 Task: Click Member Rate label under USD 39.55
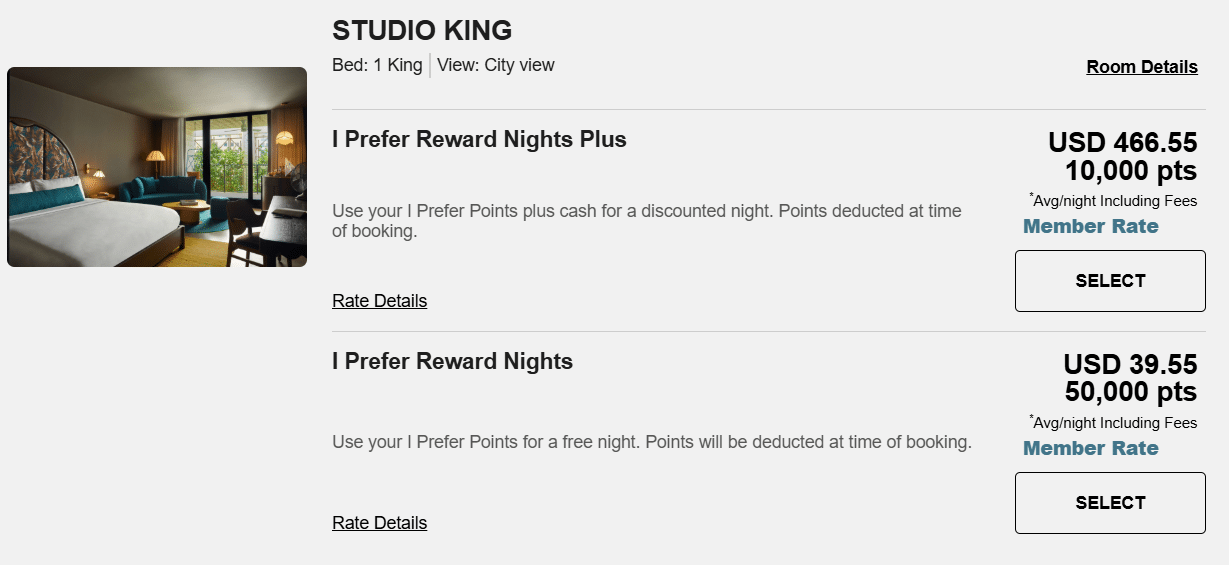click(1090, 448)
